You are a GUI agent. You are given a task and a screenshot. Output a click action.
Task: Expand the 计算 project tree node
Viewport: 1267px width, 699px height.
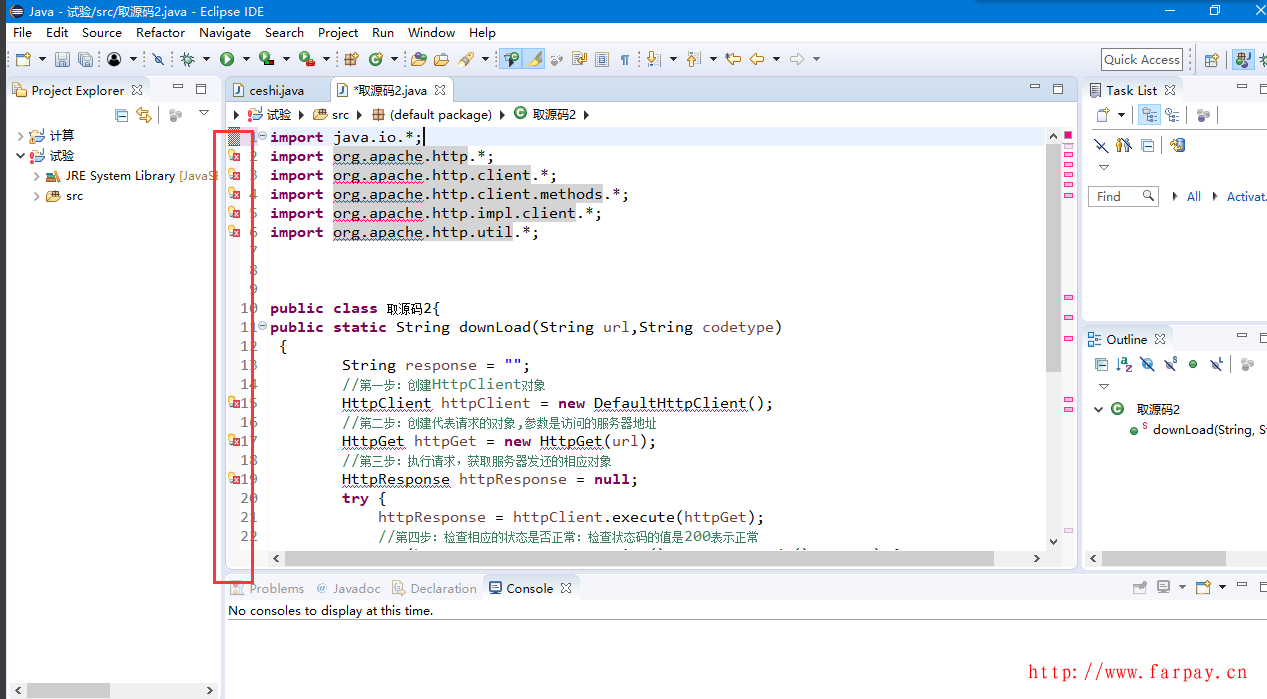coord(21,136)
